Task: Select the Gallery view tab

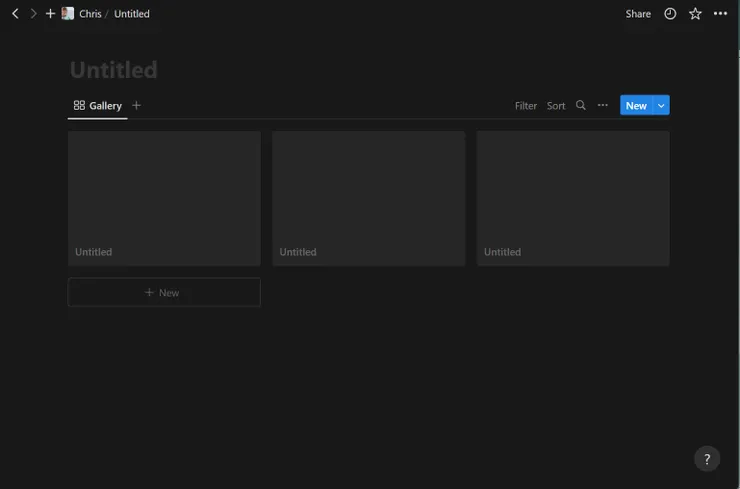Action: [98, 106]
